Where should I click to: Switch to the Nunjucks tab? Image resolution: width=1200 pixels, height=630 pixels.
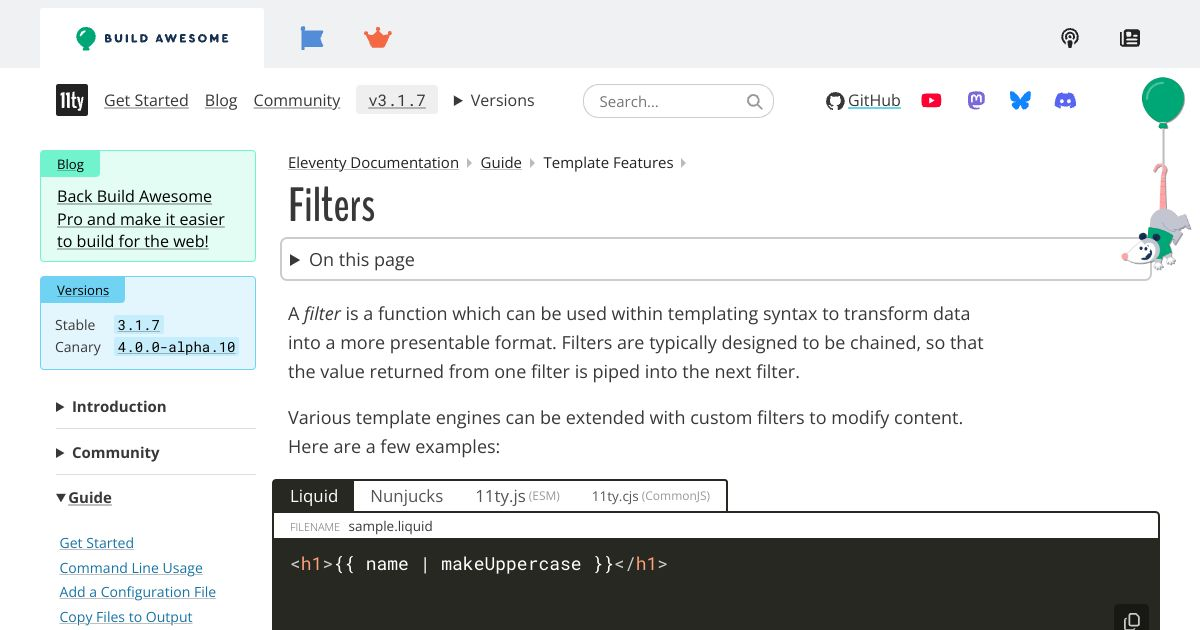click(406, 496)
